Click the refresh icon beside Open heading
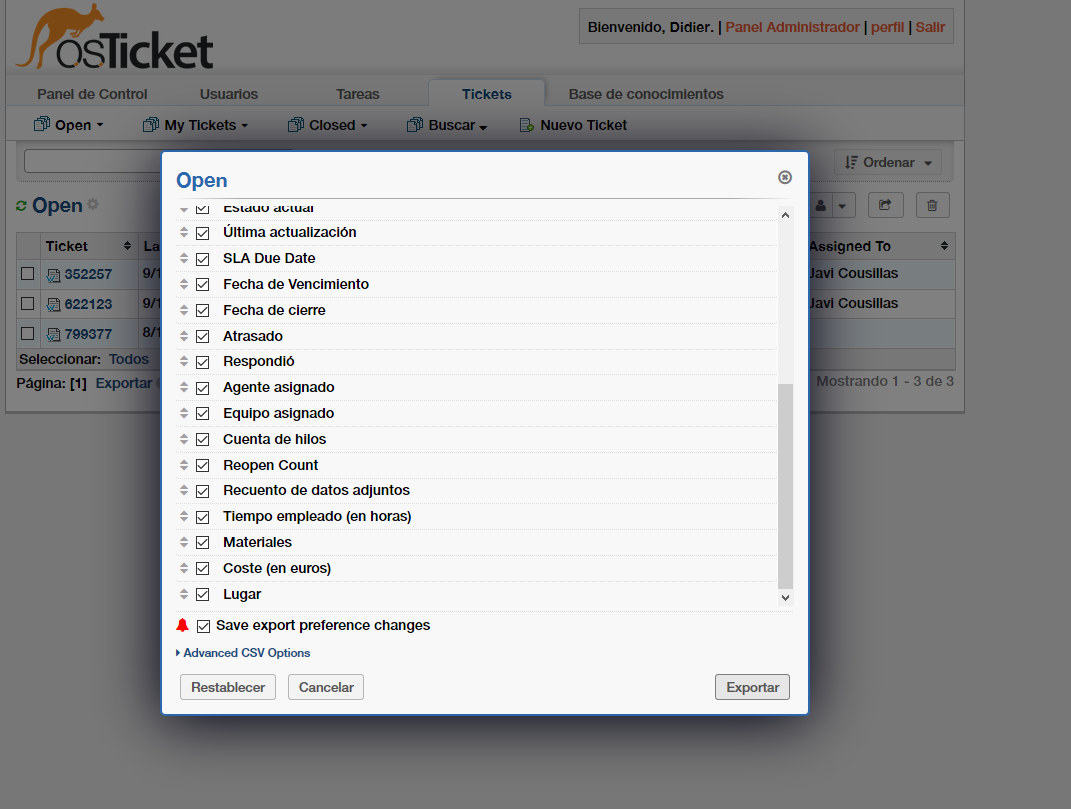Image resolution: width=1071 pixels, height=809 pixels. [x=22, y=205]
